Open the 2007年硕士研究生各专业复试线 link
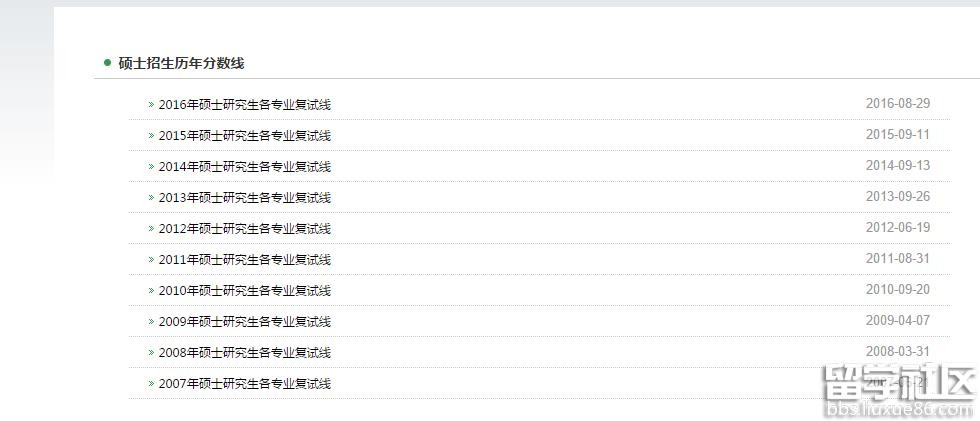980x421 pixels. click(x=244, y=383)
